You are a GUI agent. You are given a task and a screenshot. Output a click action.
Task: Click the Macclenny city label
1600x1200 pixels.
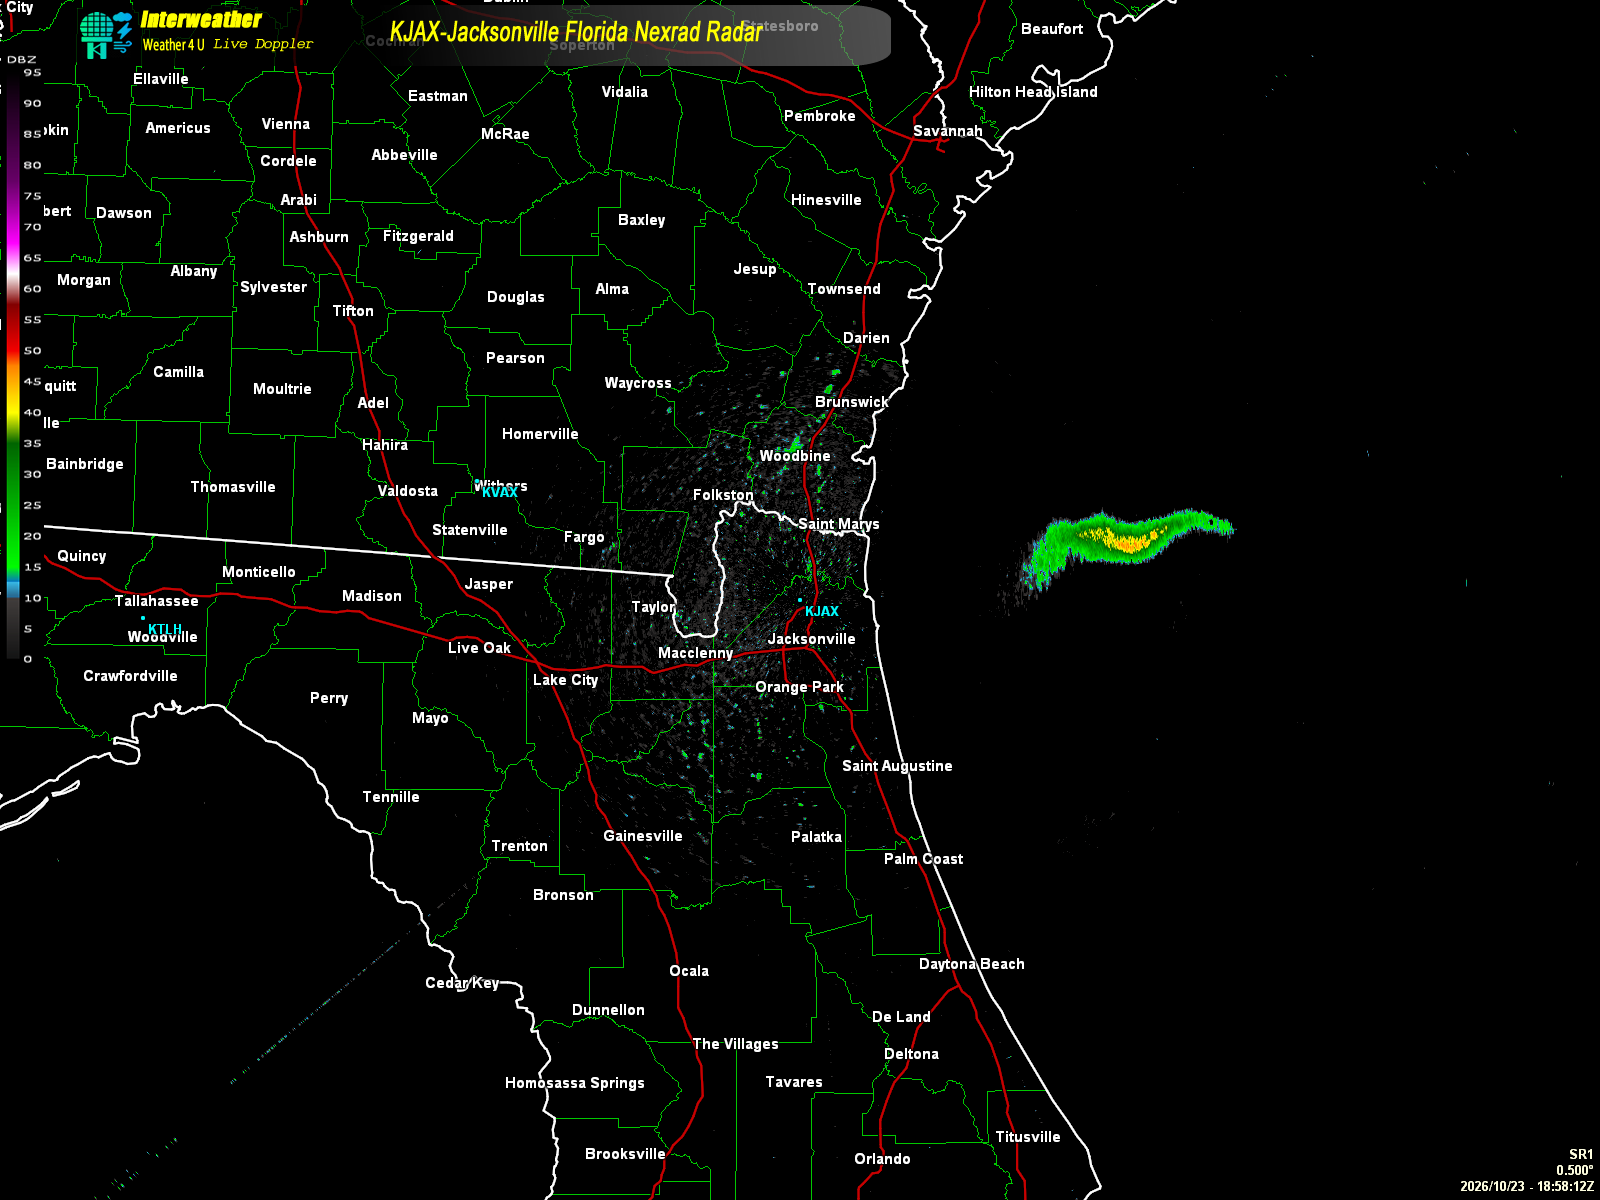(x=696, y=653)
